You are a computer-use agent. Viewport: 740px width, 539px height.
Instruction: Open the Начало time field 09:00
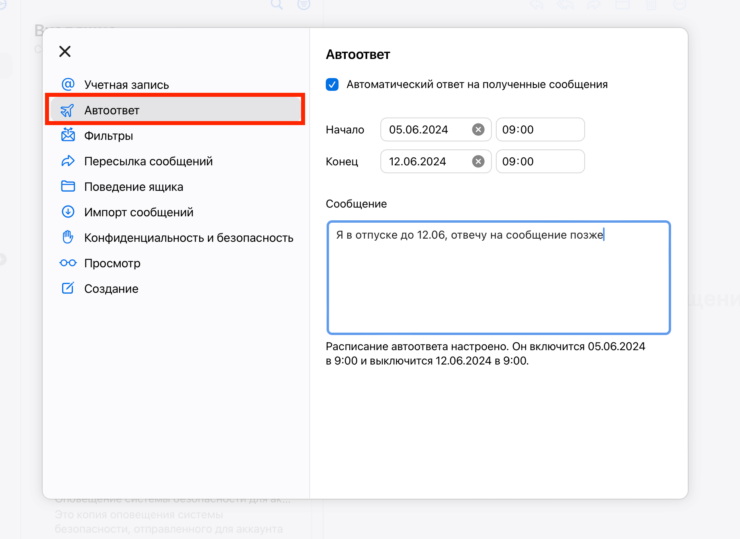click(x=540, y=130)
